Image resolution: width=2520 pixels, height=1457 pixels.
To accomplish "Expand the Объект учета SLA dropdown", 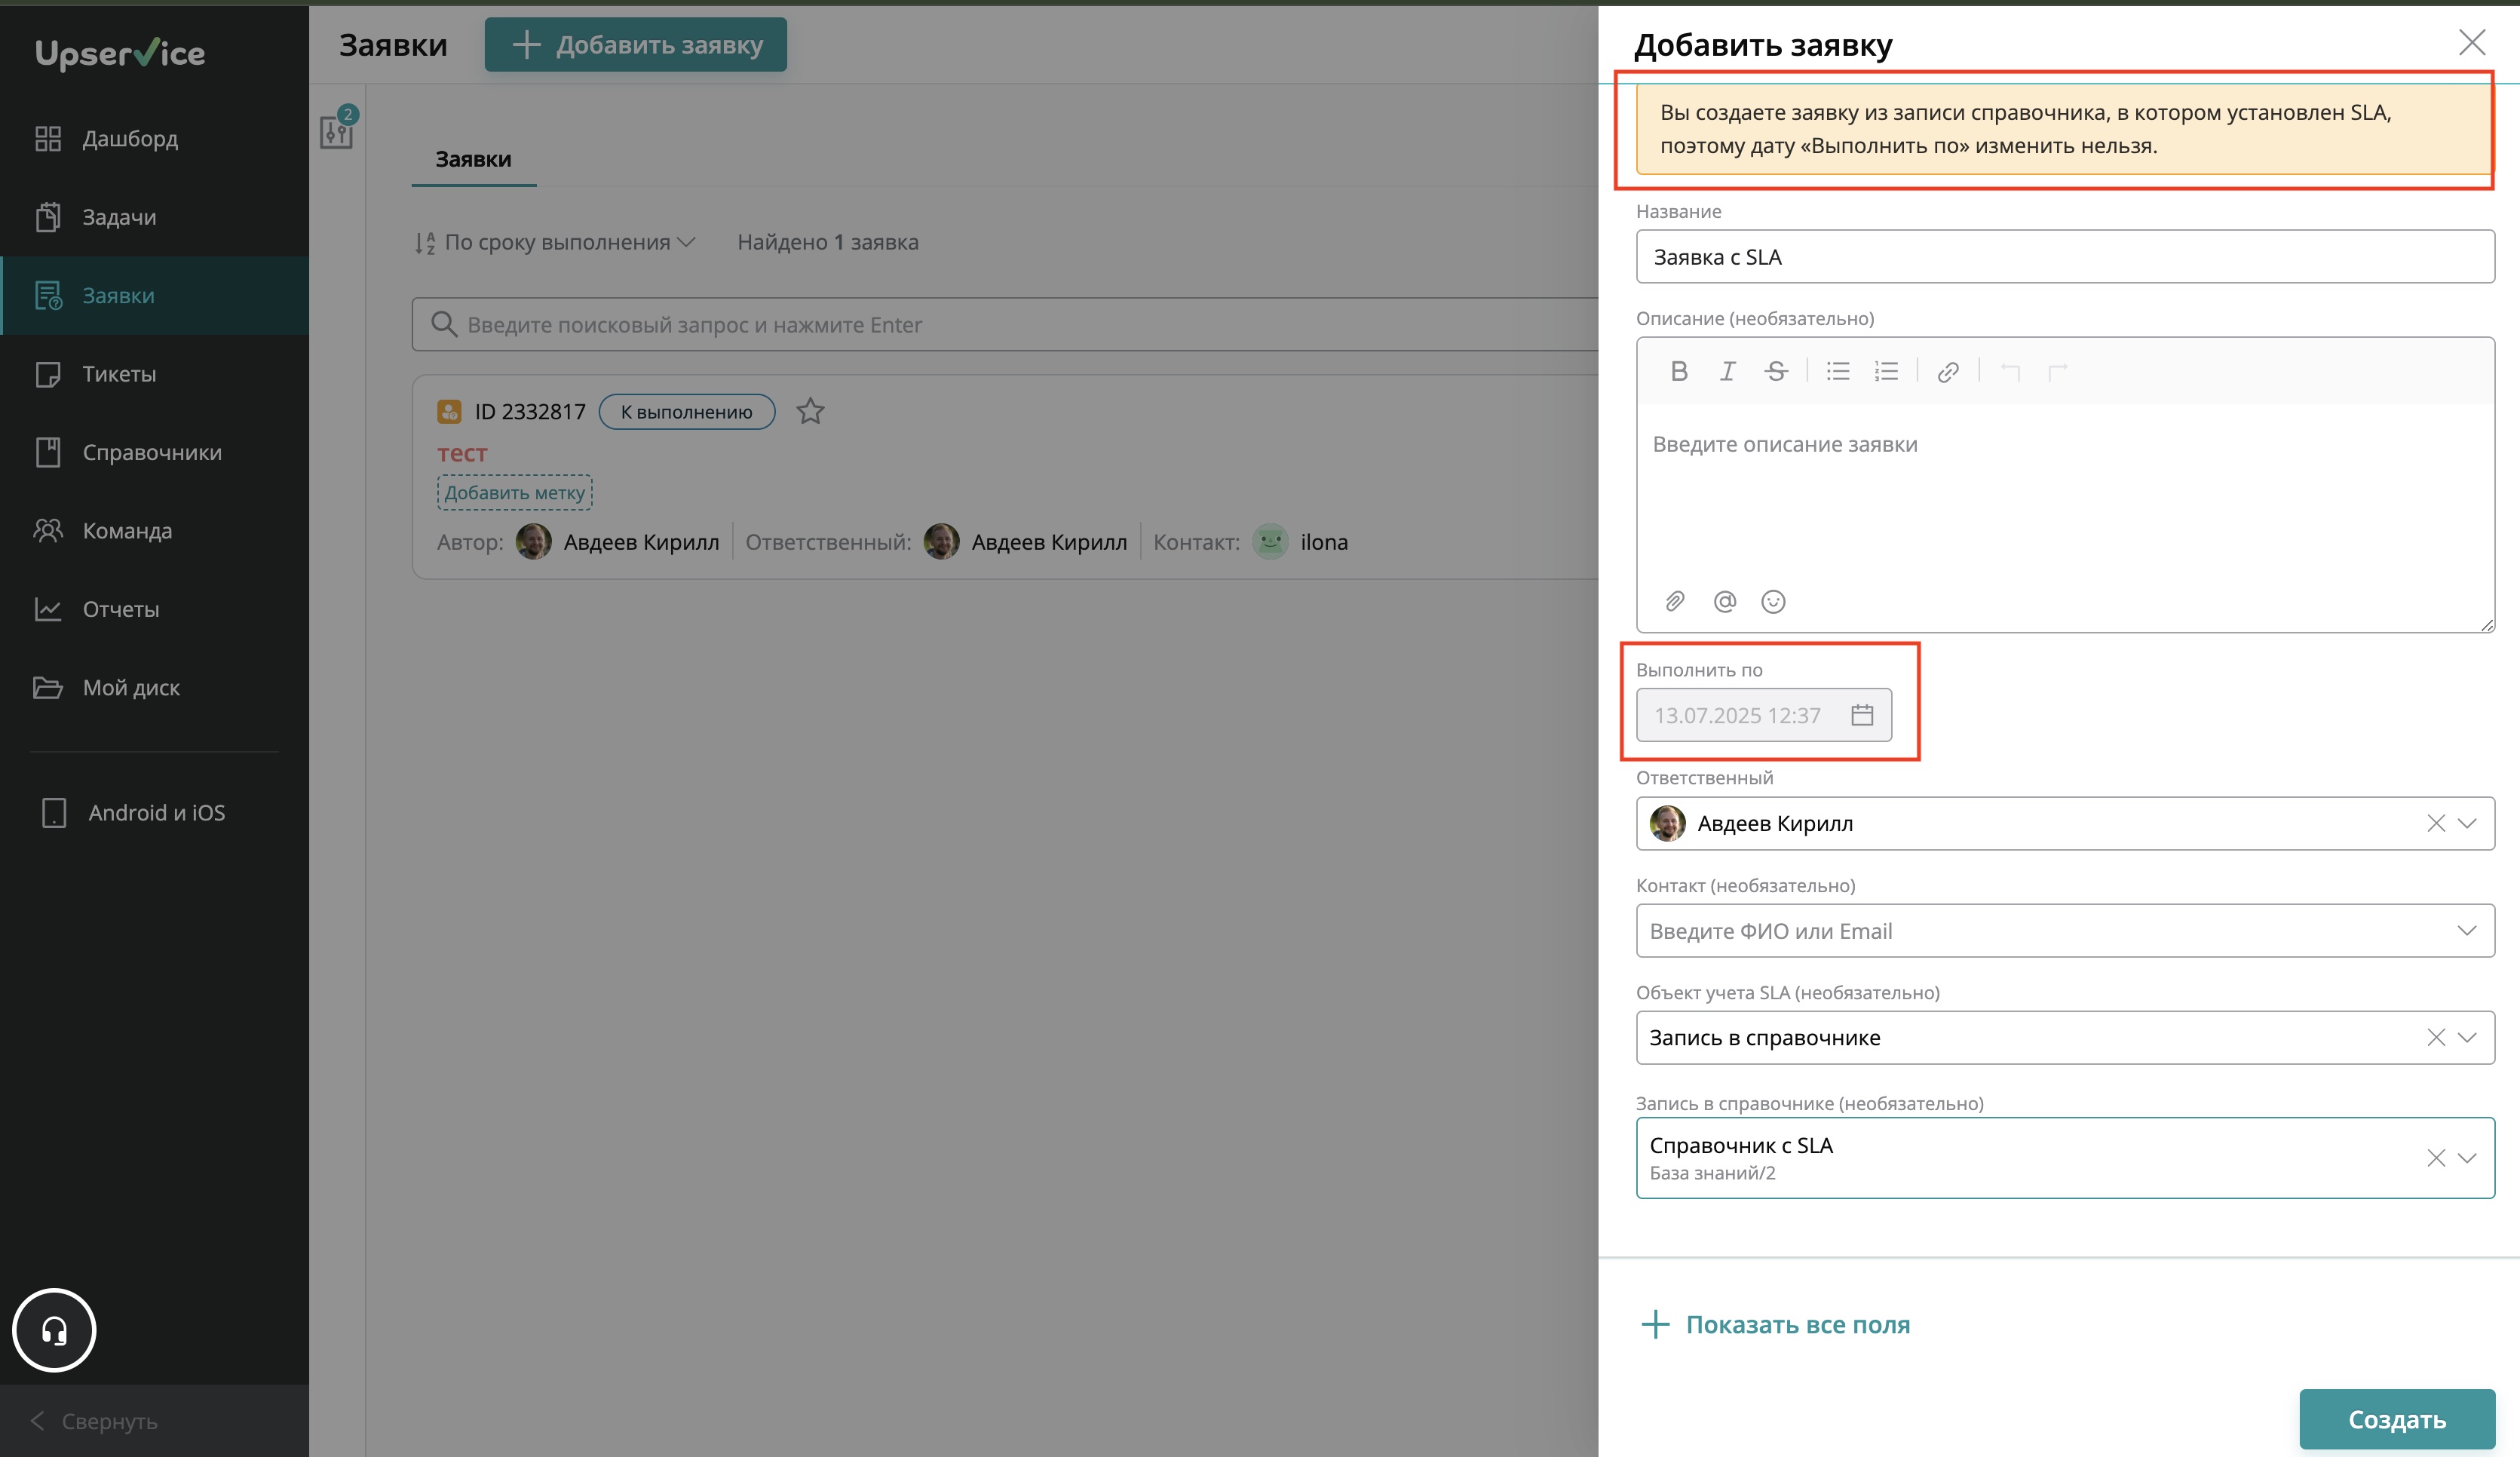I will point(2467,1037).
